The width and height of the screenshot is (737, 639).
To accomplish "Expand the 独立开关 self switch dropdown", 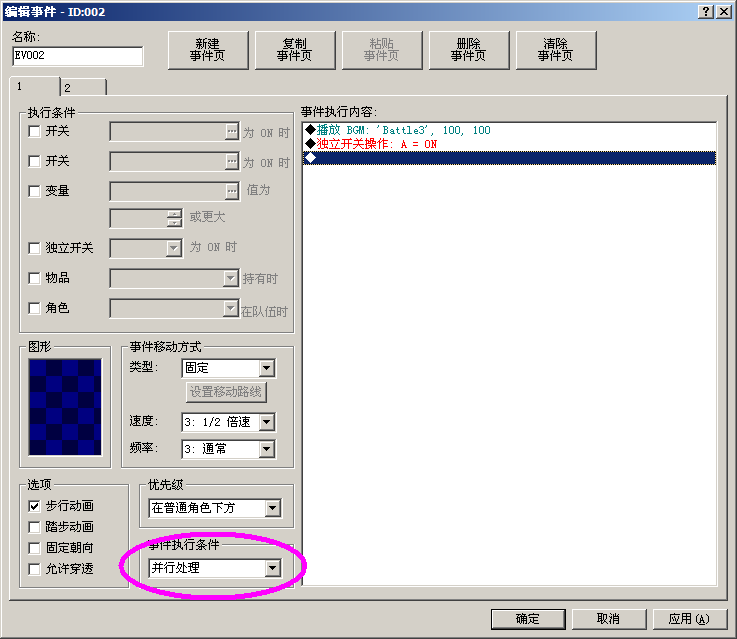I will 174,248.
